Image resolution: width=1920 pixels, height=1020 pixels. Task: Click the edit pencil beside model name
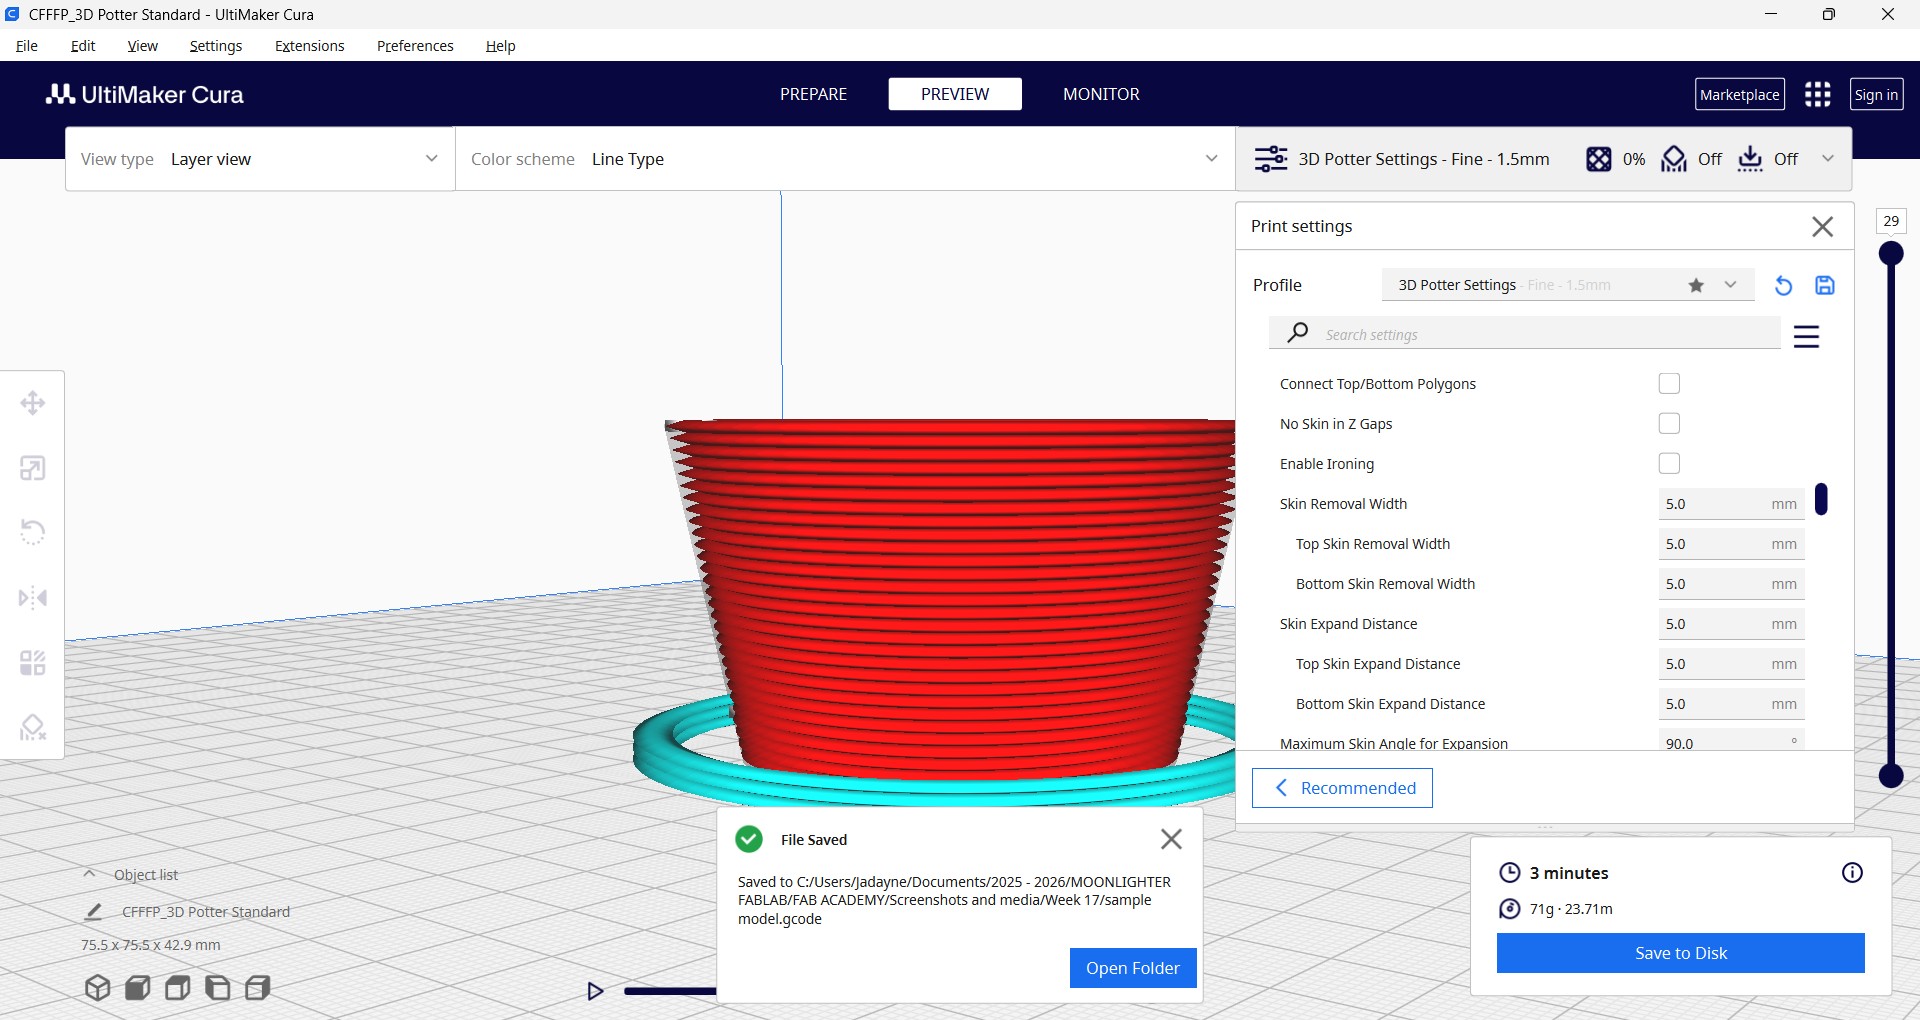tap(93, 911)
